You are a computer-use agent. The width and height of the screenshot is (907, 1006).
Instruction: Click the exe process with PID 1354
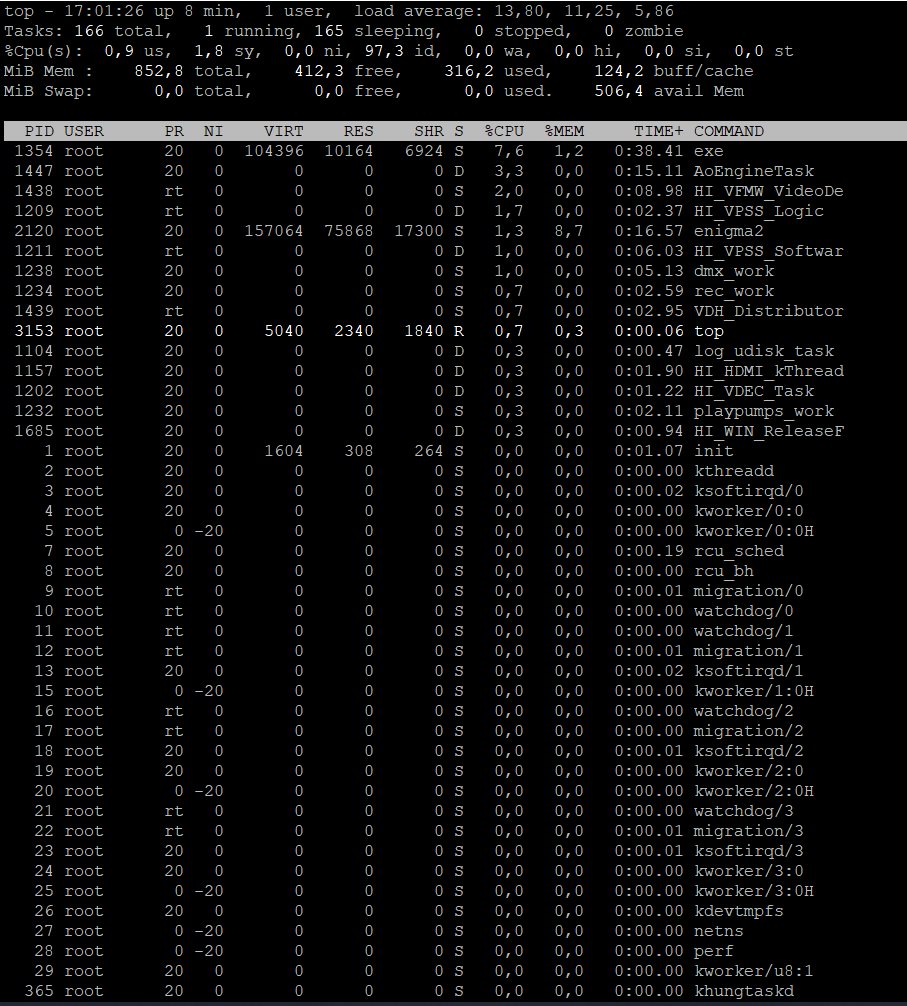click(x=708, y=151)
